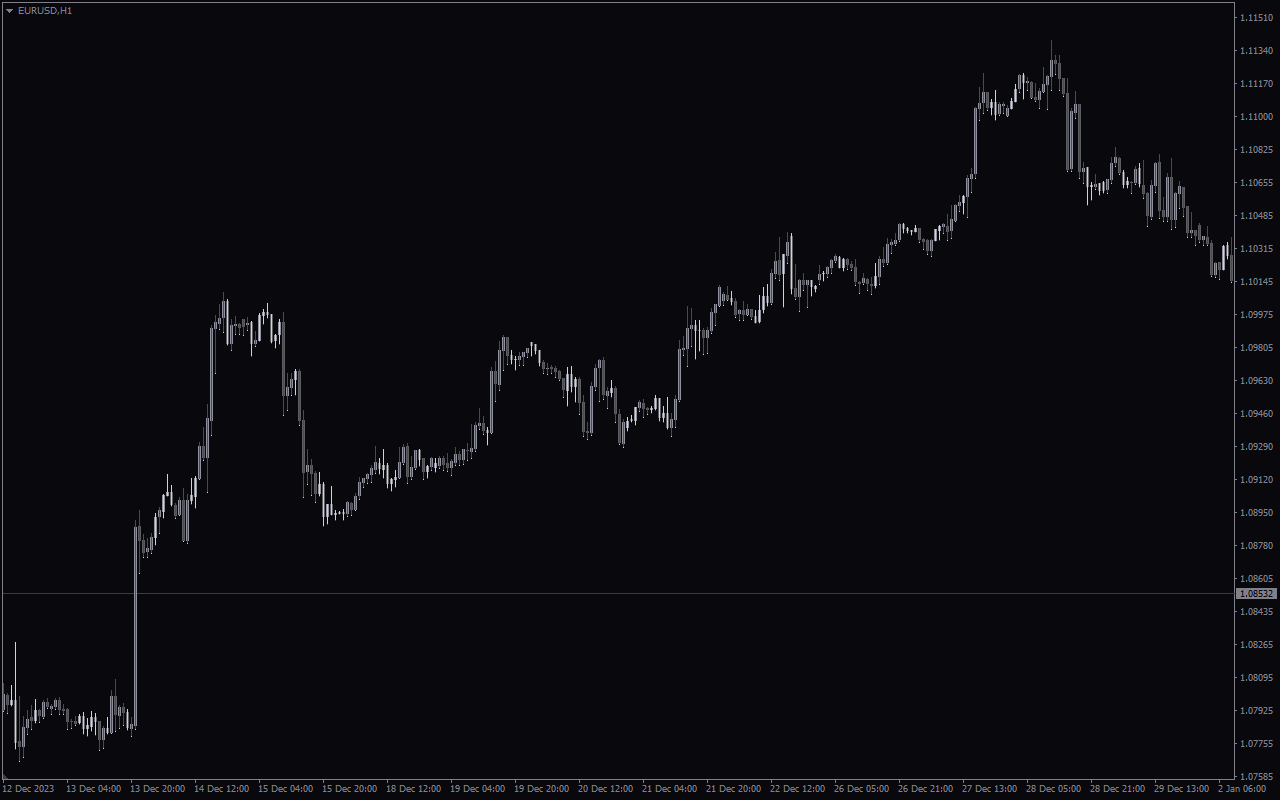Click the 20 Dec 12:00 time label
This screenshot has height=800, width=1280.
pyautogui.click(x=606, y=789)
